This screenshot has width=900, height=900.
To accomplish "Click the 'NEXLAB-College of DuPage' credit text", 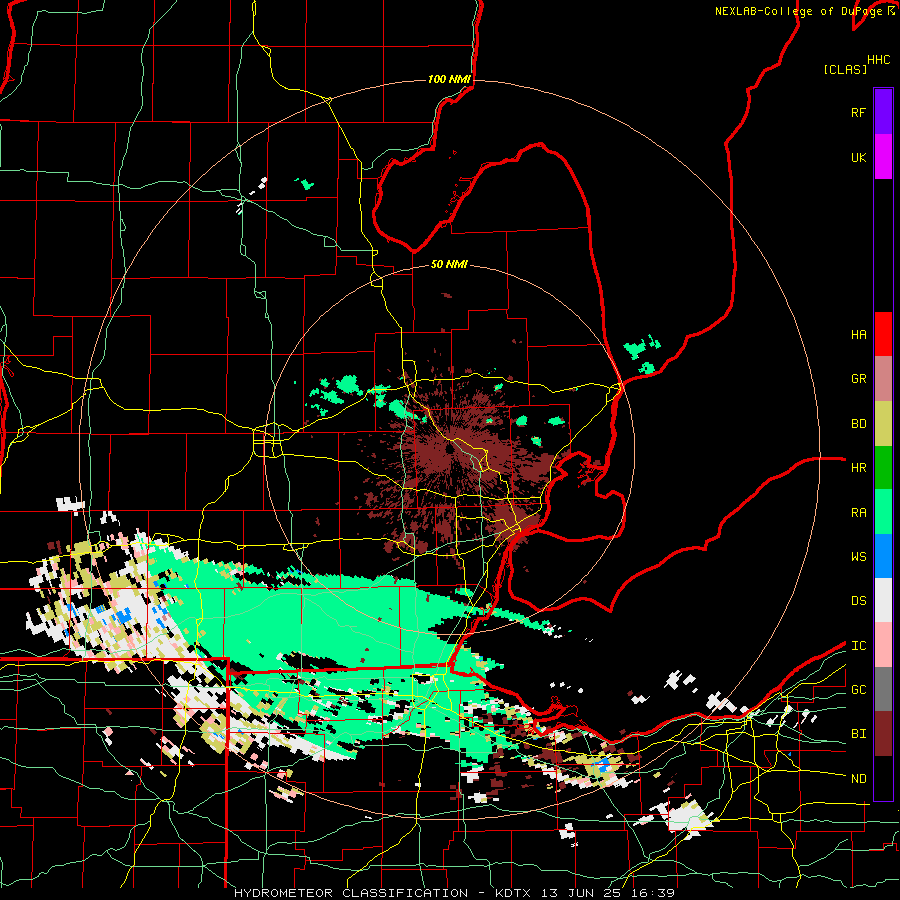I will (x=798, y=11).
